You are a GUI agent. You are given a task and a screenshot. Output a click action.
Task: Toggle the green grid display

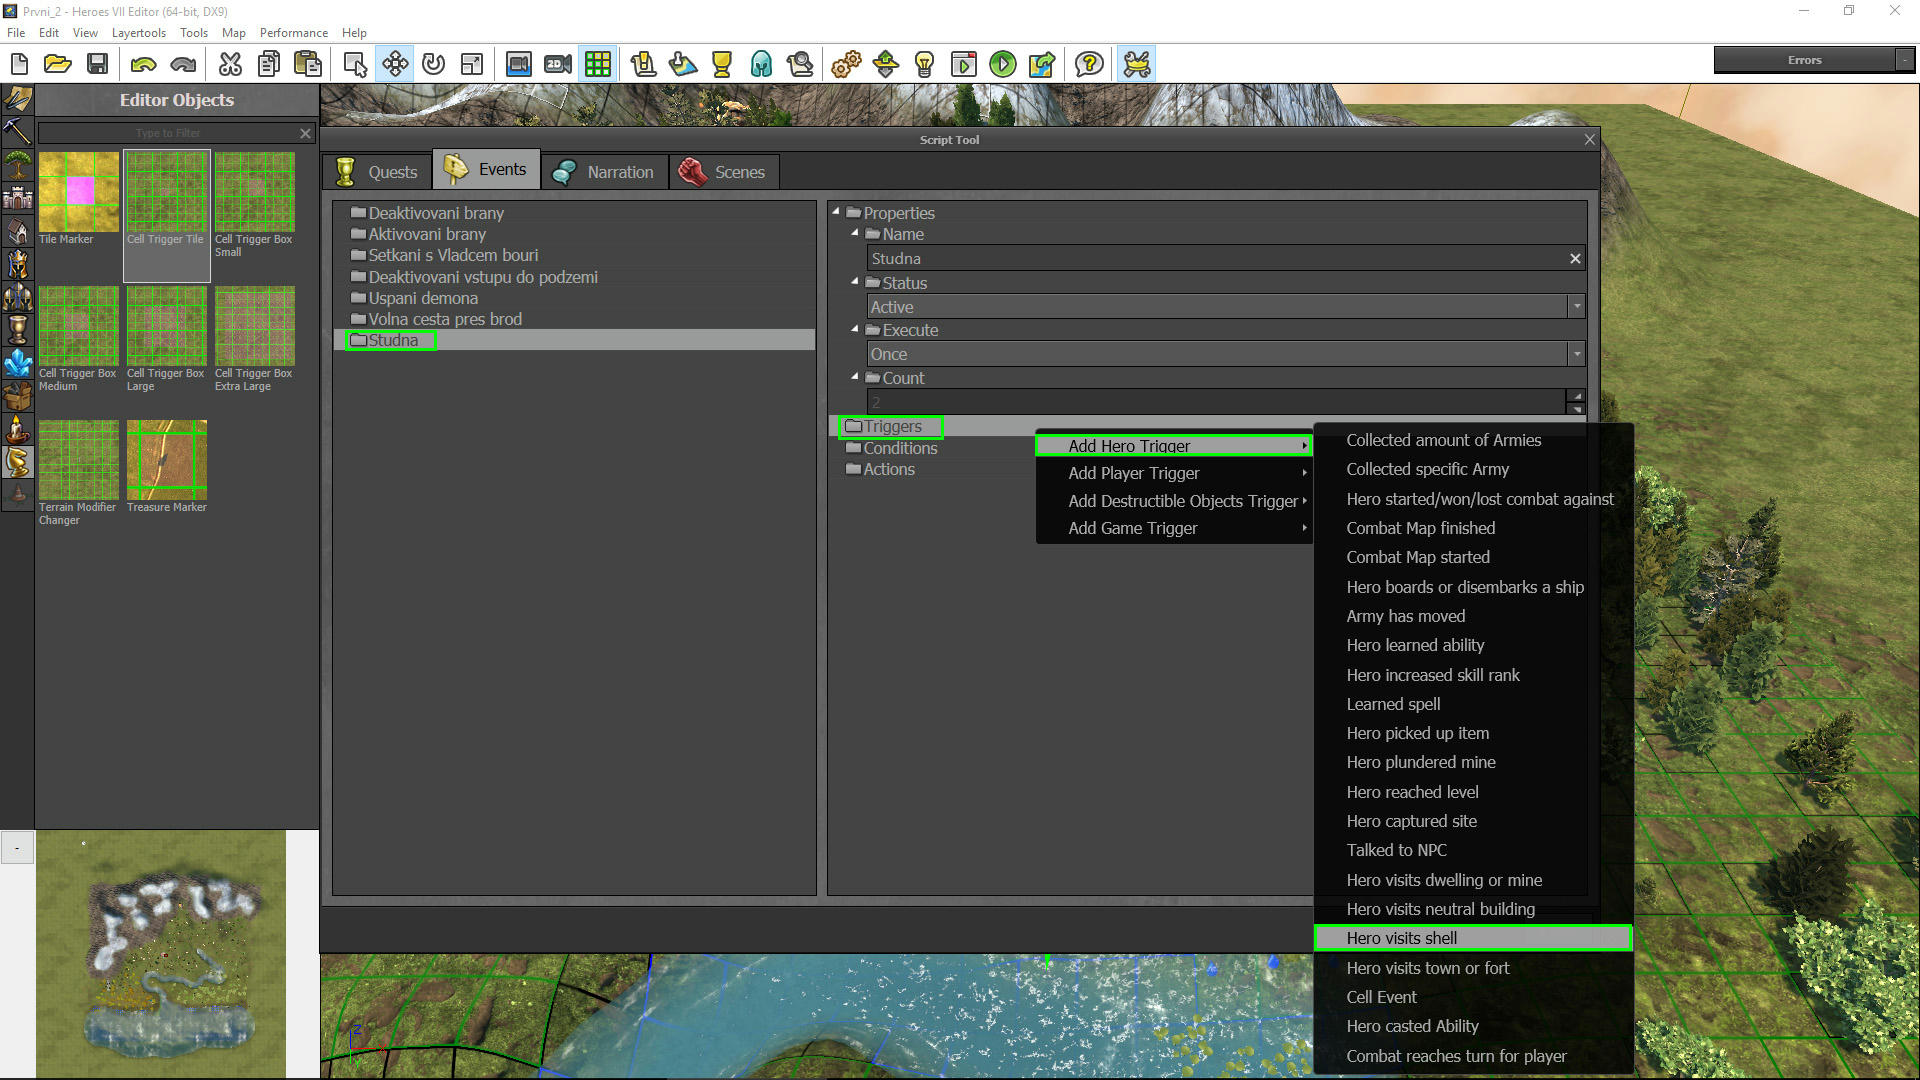(598, 65)
